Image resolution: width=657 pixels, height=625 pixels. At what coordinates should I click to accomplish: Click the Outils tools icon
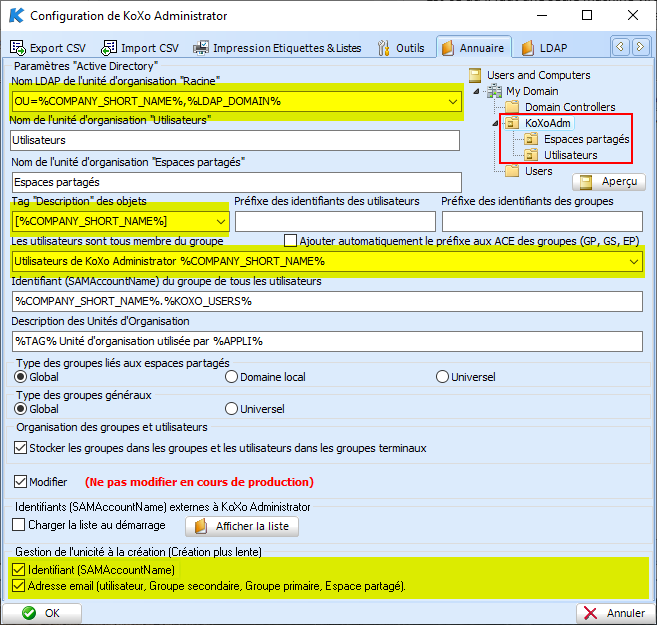tap(383, 48)
